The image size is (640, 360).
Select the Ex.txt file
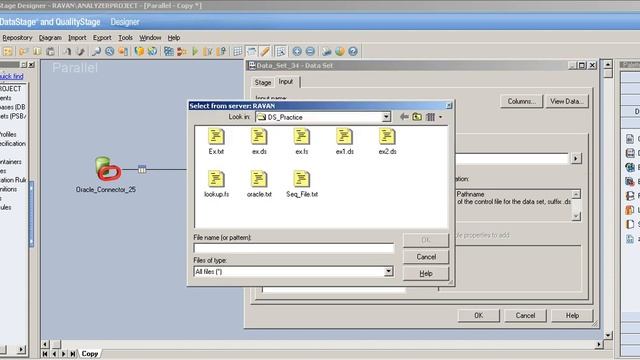coord(216,141)
